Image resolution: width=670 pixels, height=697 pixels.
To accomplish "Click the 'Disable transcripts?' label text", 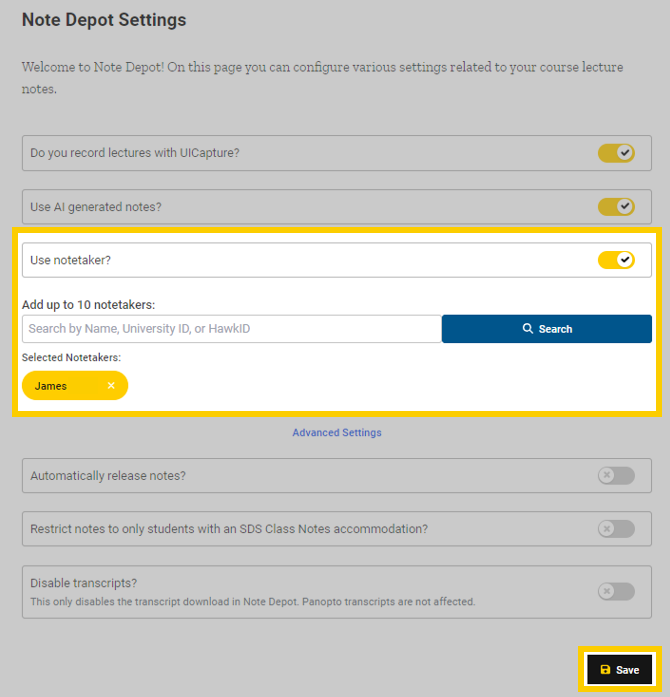I will click(x=83, y=583).
